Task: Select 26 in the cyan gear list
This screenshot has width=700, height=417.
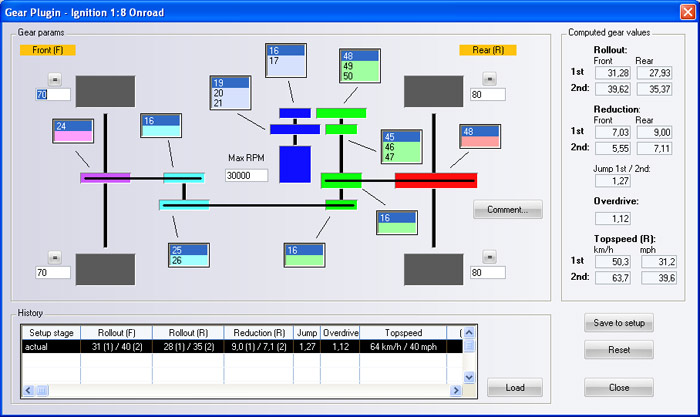Action: (189, 260)
